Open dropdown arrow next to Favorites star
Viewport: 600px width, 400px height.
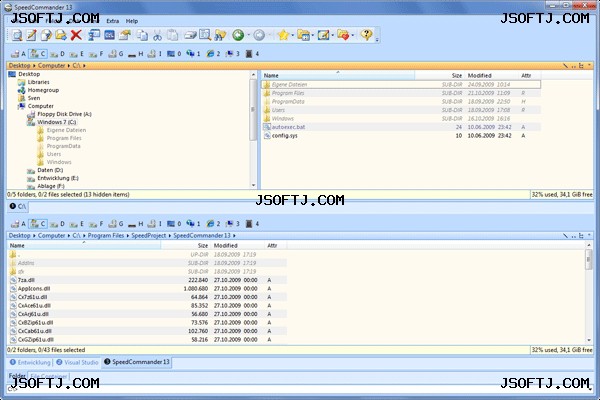[x=293, y=35]
